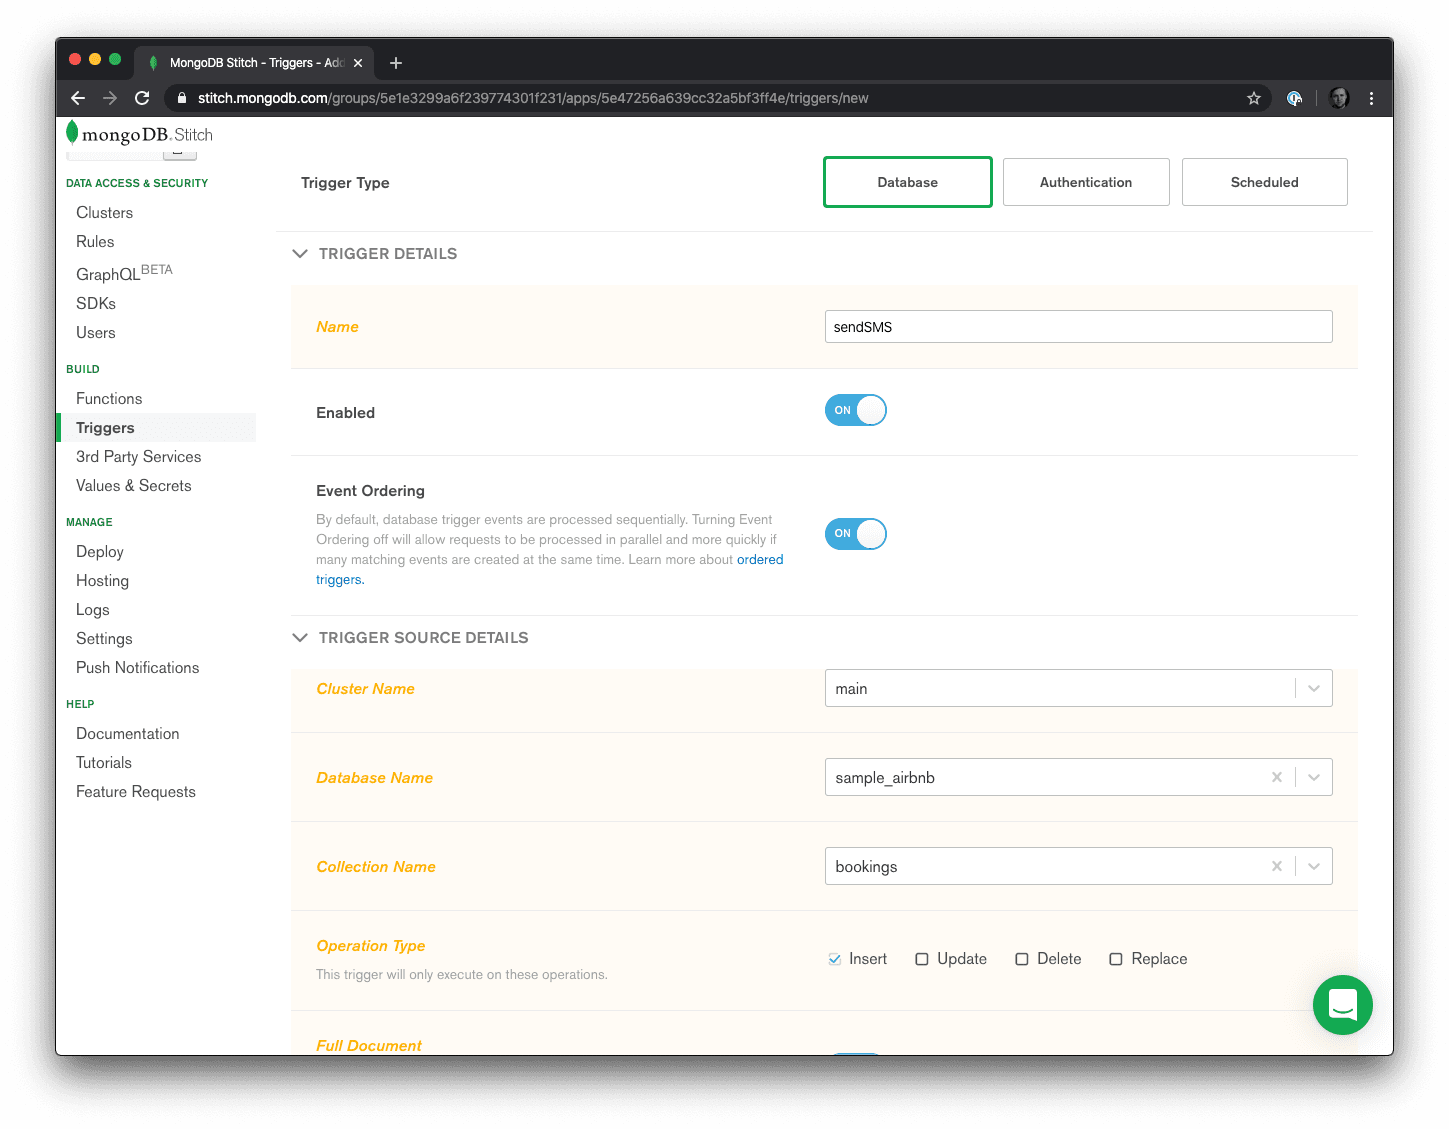Click the trigger Name input field

1077,327
